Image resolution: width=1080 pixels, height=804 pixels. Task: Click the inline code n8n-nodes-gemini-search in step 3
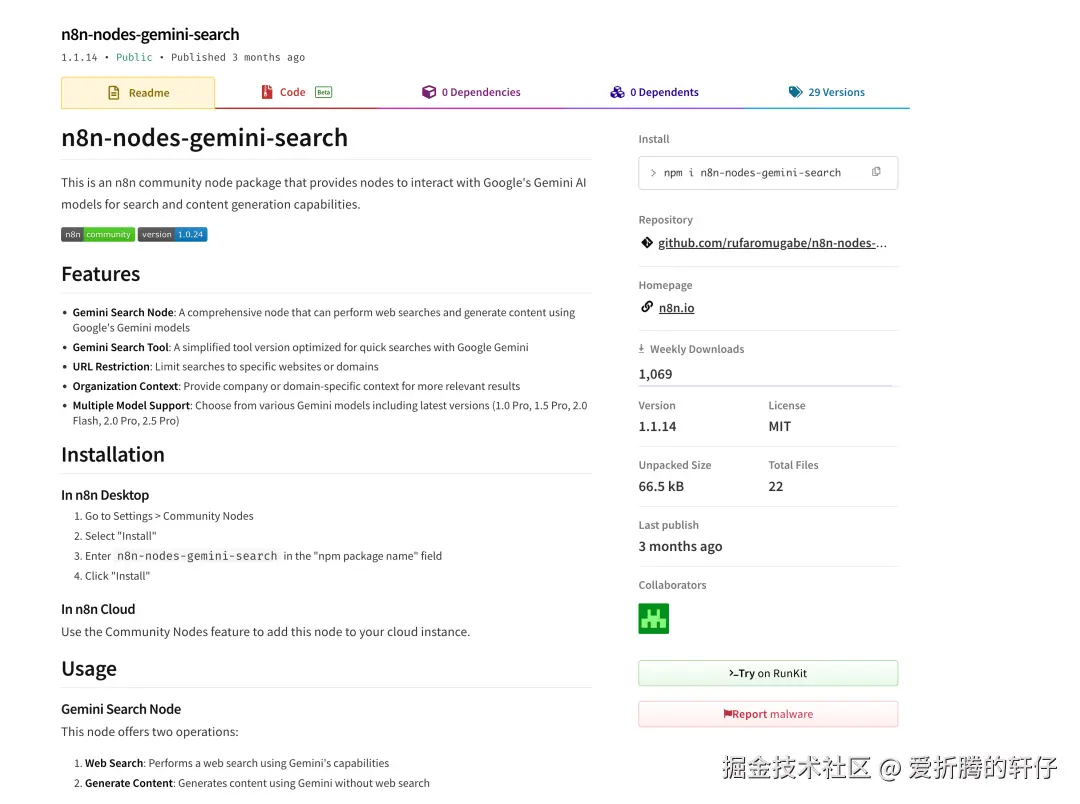click(197, 556)
